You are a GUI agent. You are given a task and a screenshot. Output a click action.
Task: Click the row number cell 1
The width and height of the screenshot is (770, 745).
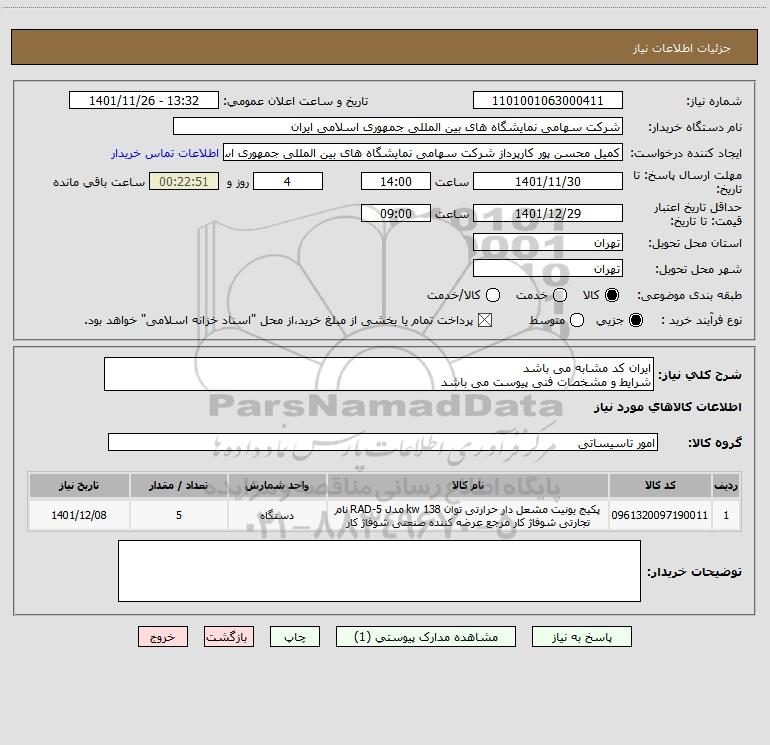click(x=726, y=515)
